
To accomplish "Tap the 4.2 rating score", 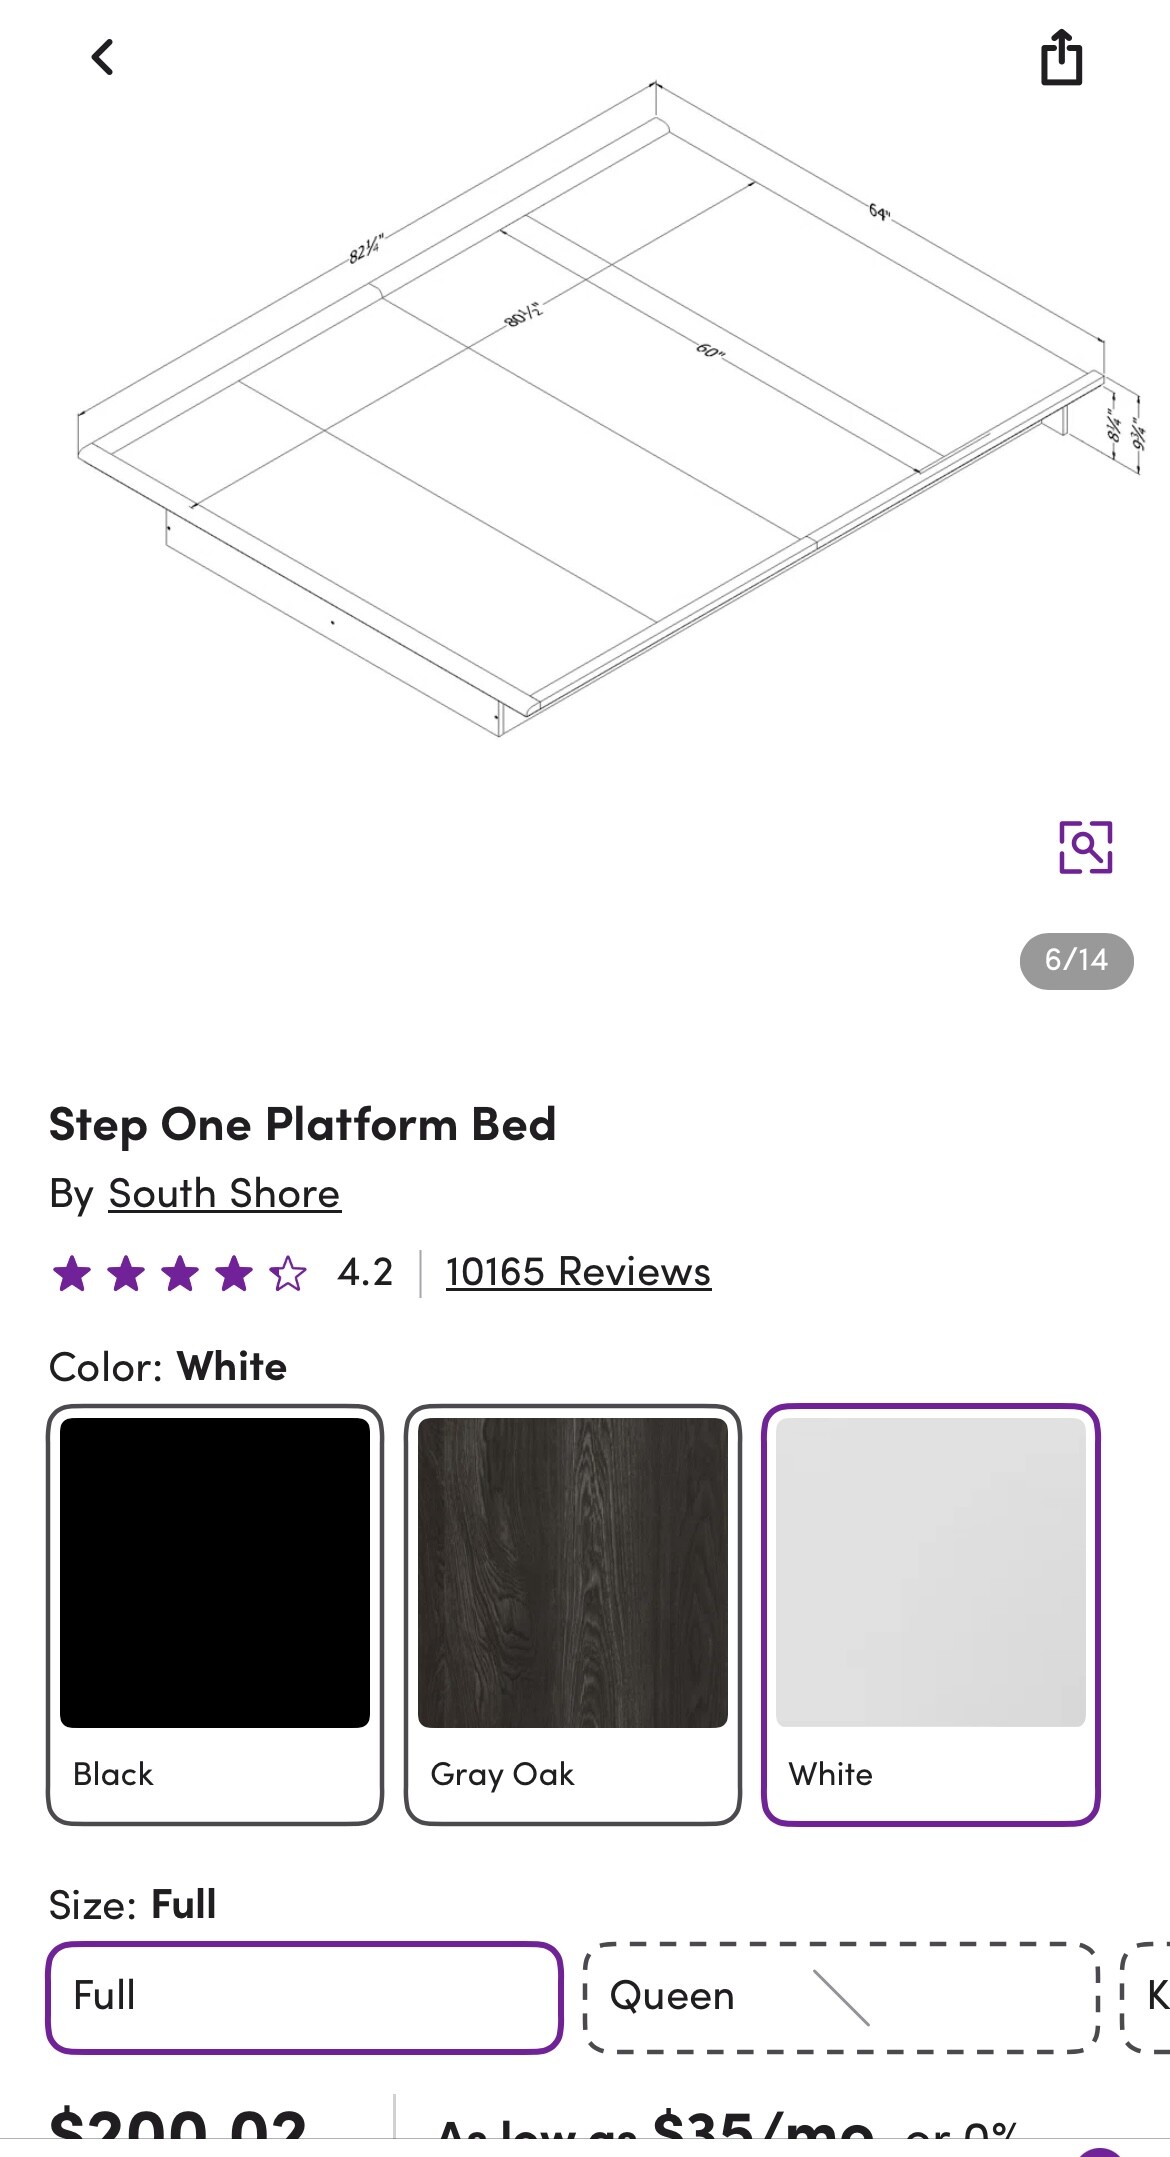I will [x=365, y=1272].
